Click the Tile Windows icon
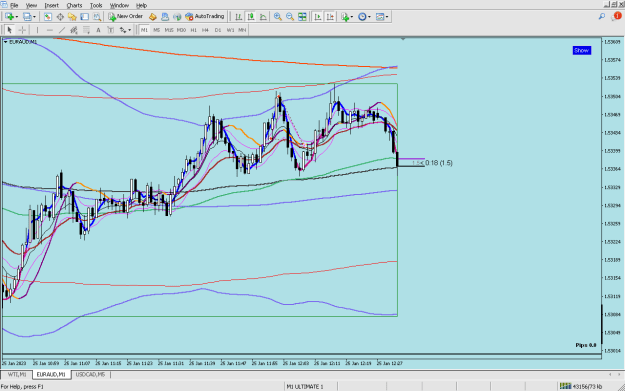This screenshot has height=391, width=625. (303, 17)
